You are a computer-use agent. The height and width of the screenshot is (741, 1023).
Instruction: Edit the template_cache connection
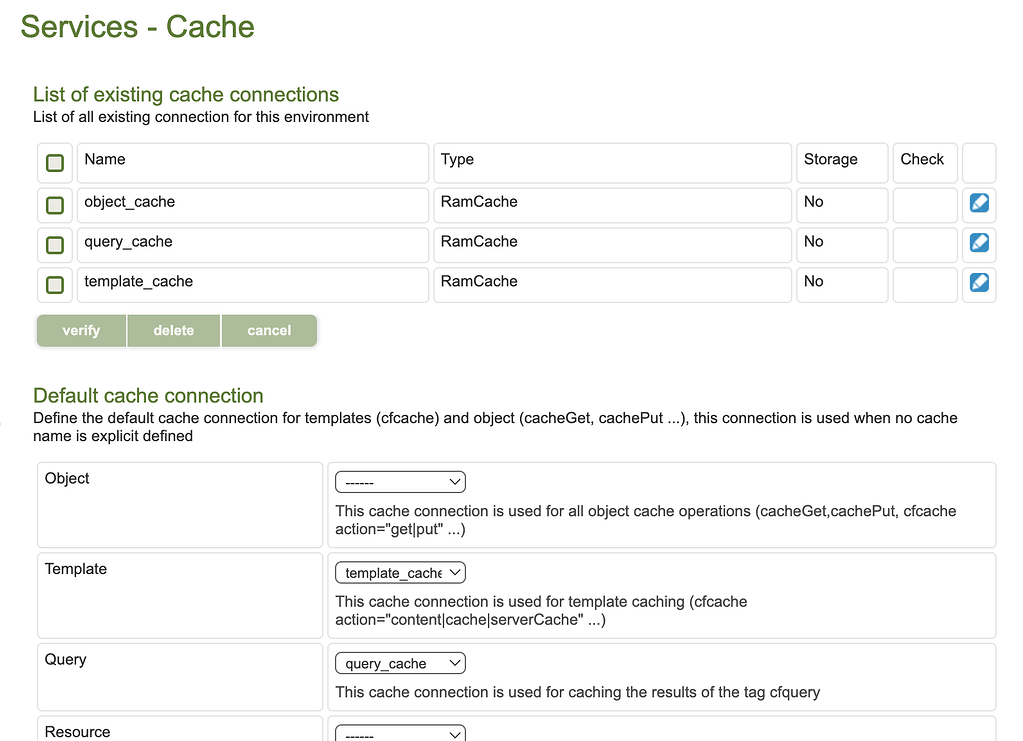[x=978, y=284]
